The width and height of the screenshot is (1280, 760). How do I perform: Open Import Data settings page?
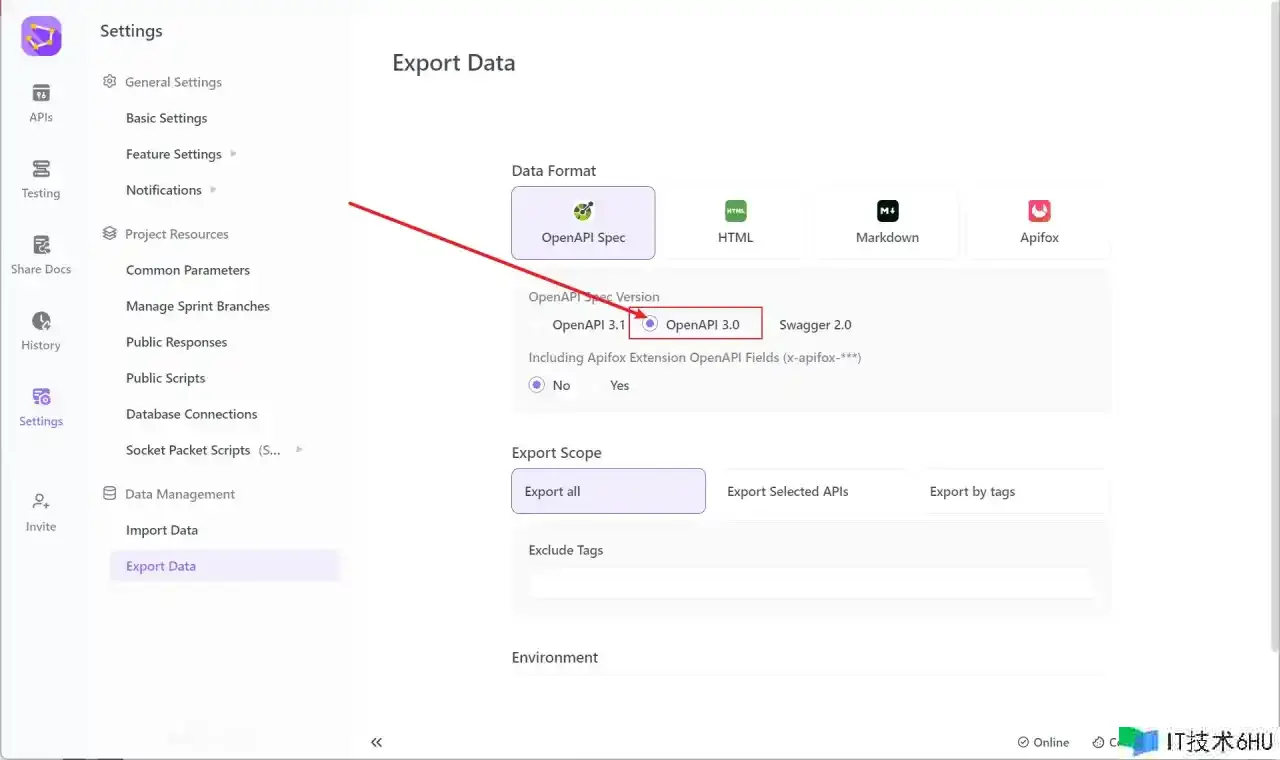click(x=162, y=530)
